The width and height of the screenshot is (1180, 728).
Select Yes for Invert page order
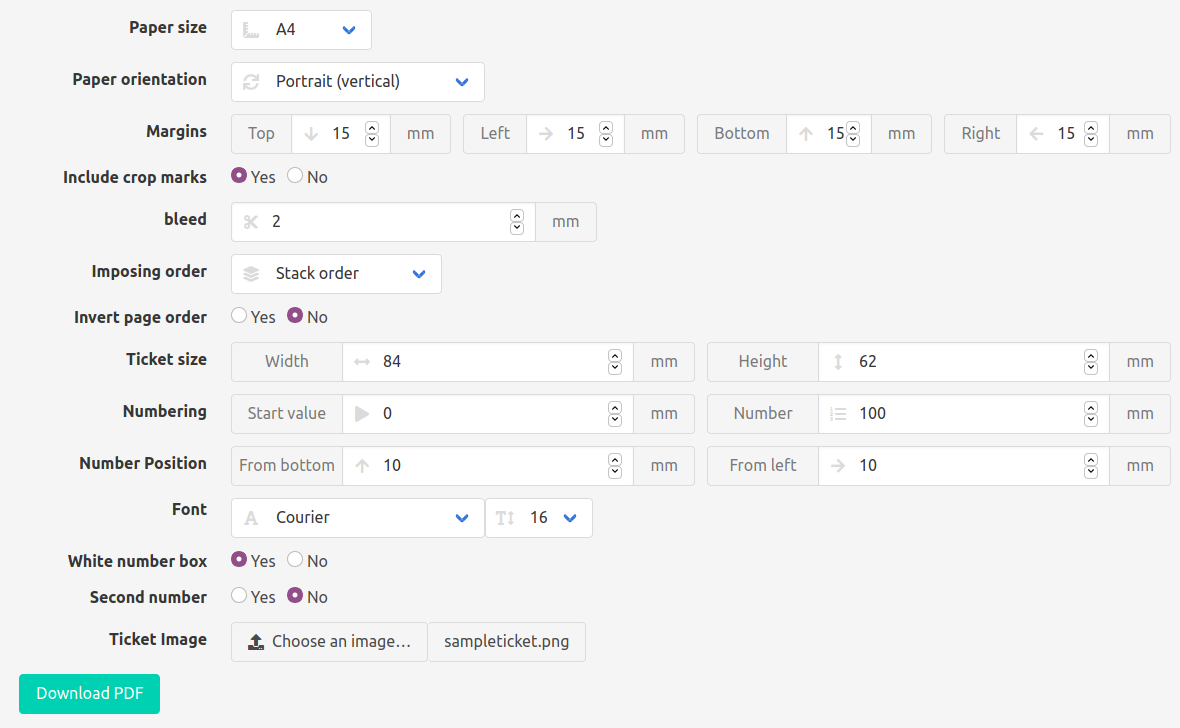point(239,315)
